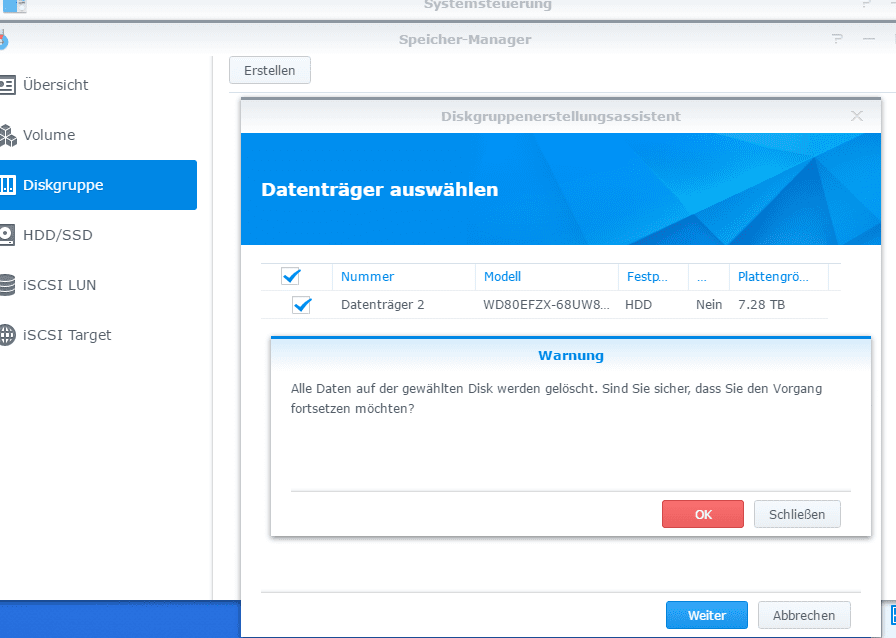Open the Übersicht overview icon in sidebar
The image size is (896, 638).
point(7,85)
